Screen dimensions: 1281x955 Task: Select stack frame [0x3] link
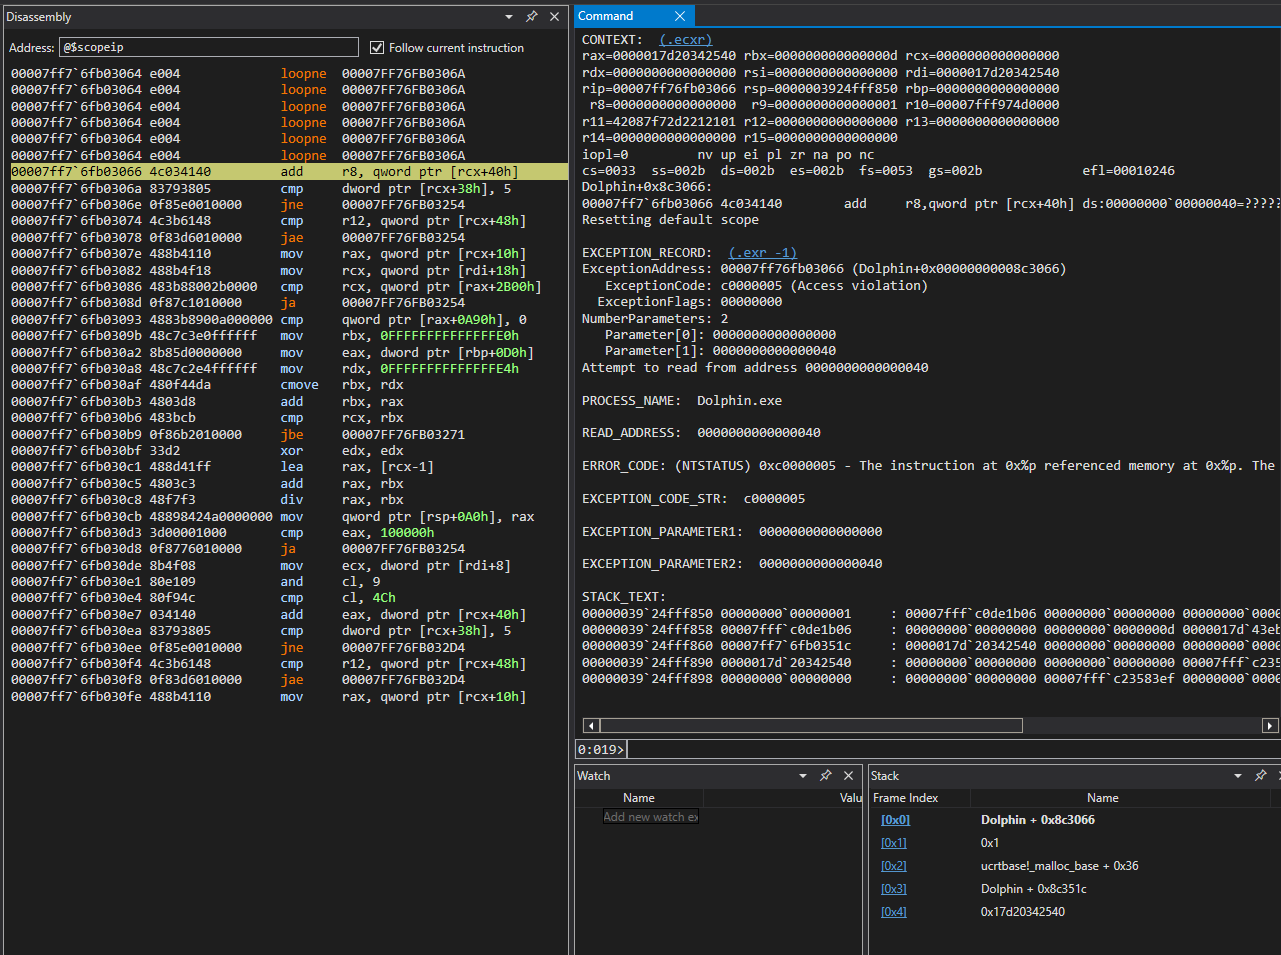click(893, 889)
